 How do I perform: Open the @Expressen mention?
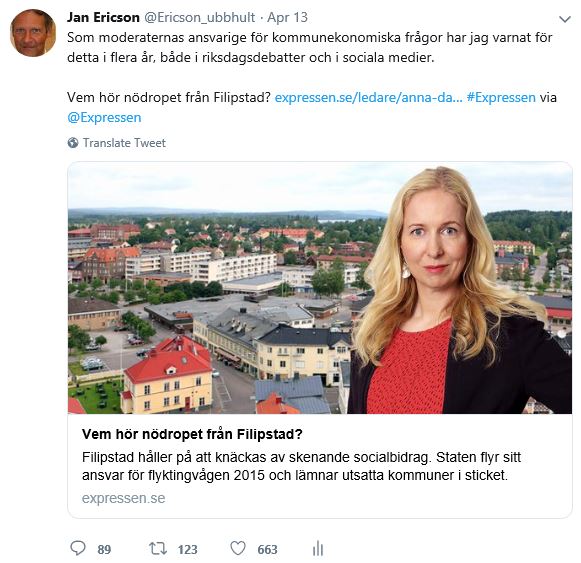pyautogui.click(x=104, y=117)
